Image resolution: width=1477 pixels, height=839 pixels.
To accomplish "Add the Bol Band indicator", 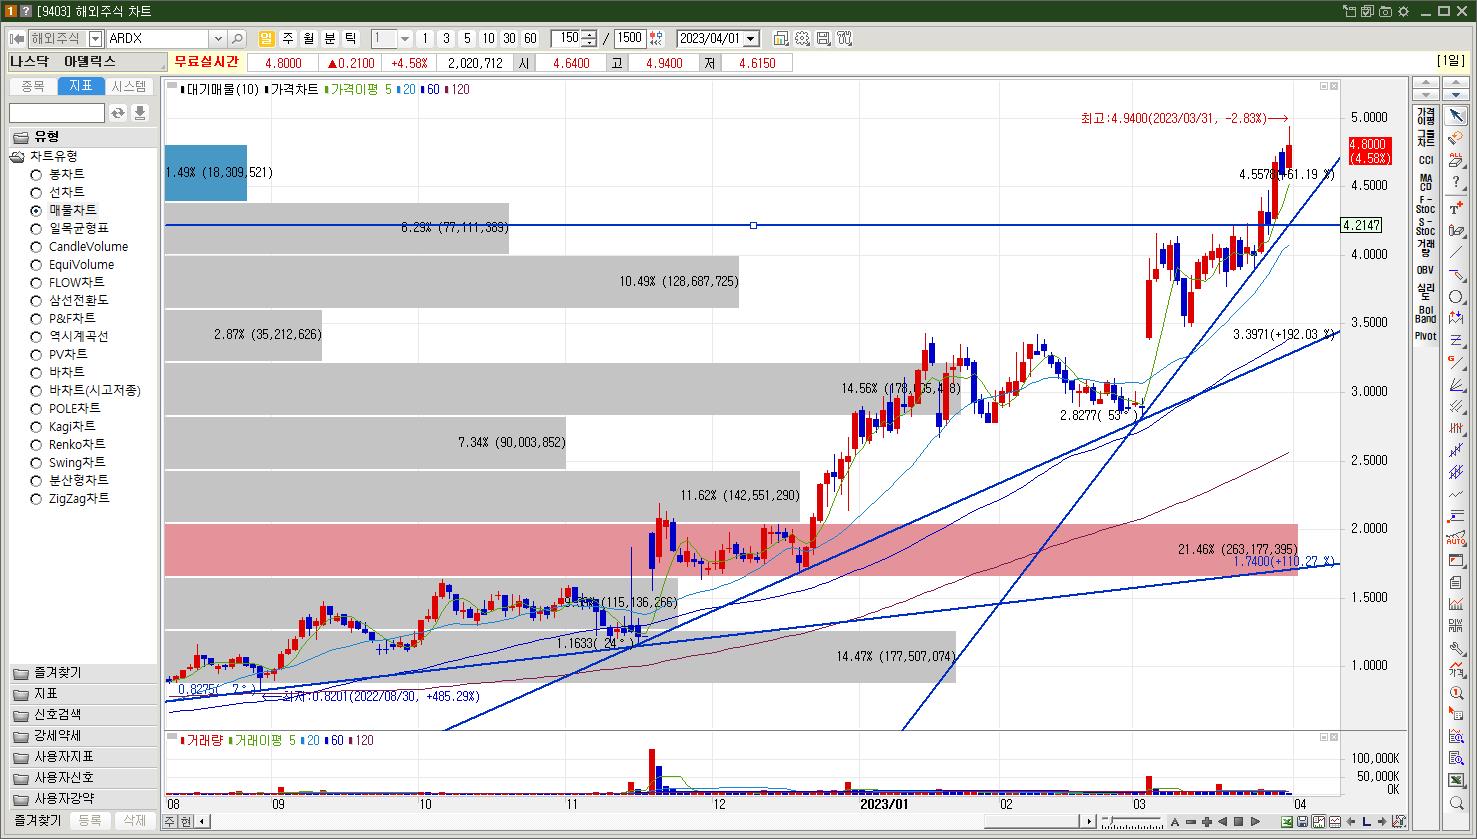I will [1425, 314].
